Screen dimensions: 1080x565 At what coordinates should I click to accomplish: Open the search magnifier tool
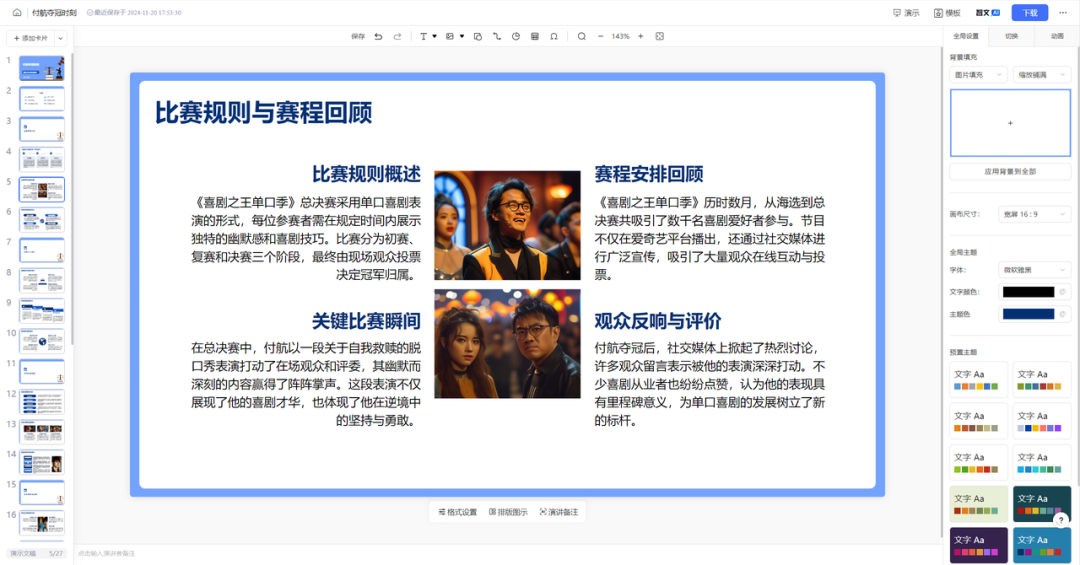click(x=581, y=37)
